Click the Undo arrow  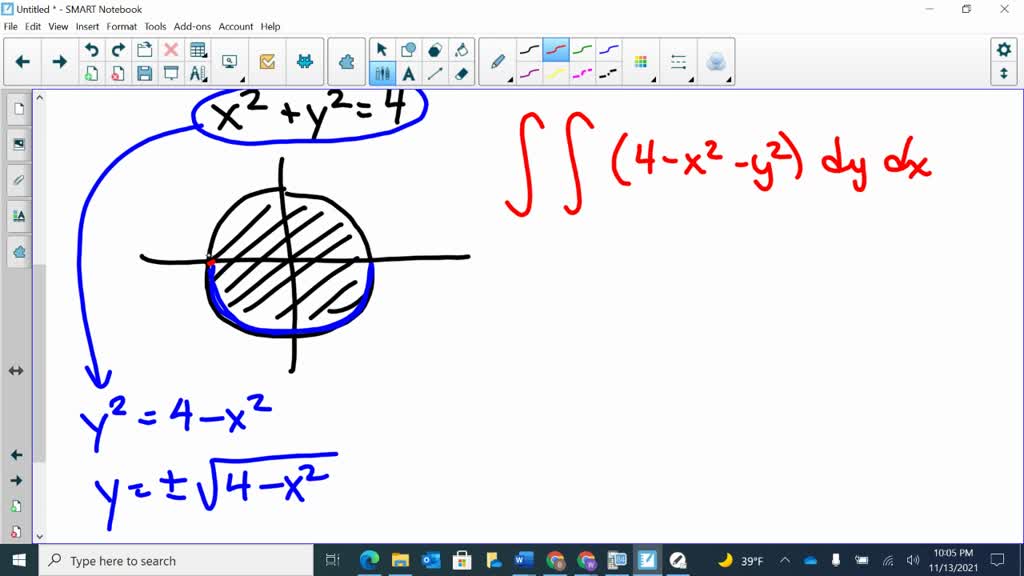coord(92,48)
